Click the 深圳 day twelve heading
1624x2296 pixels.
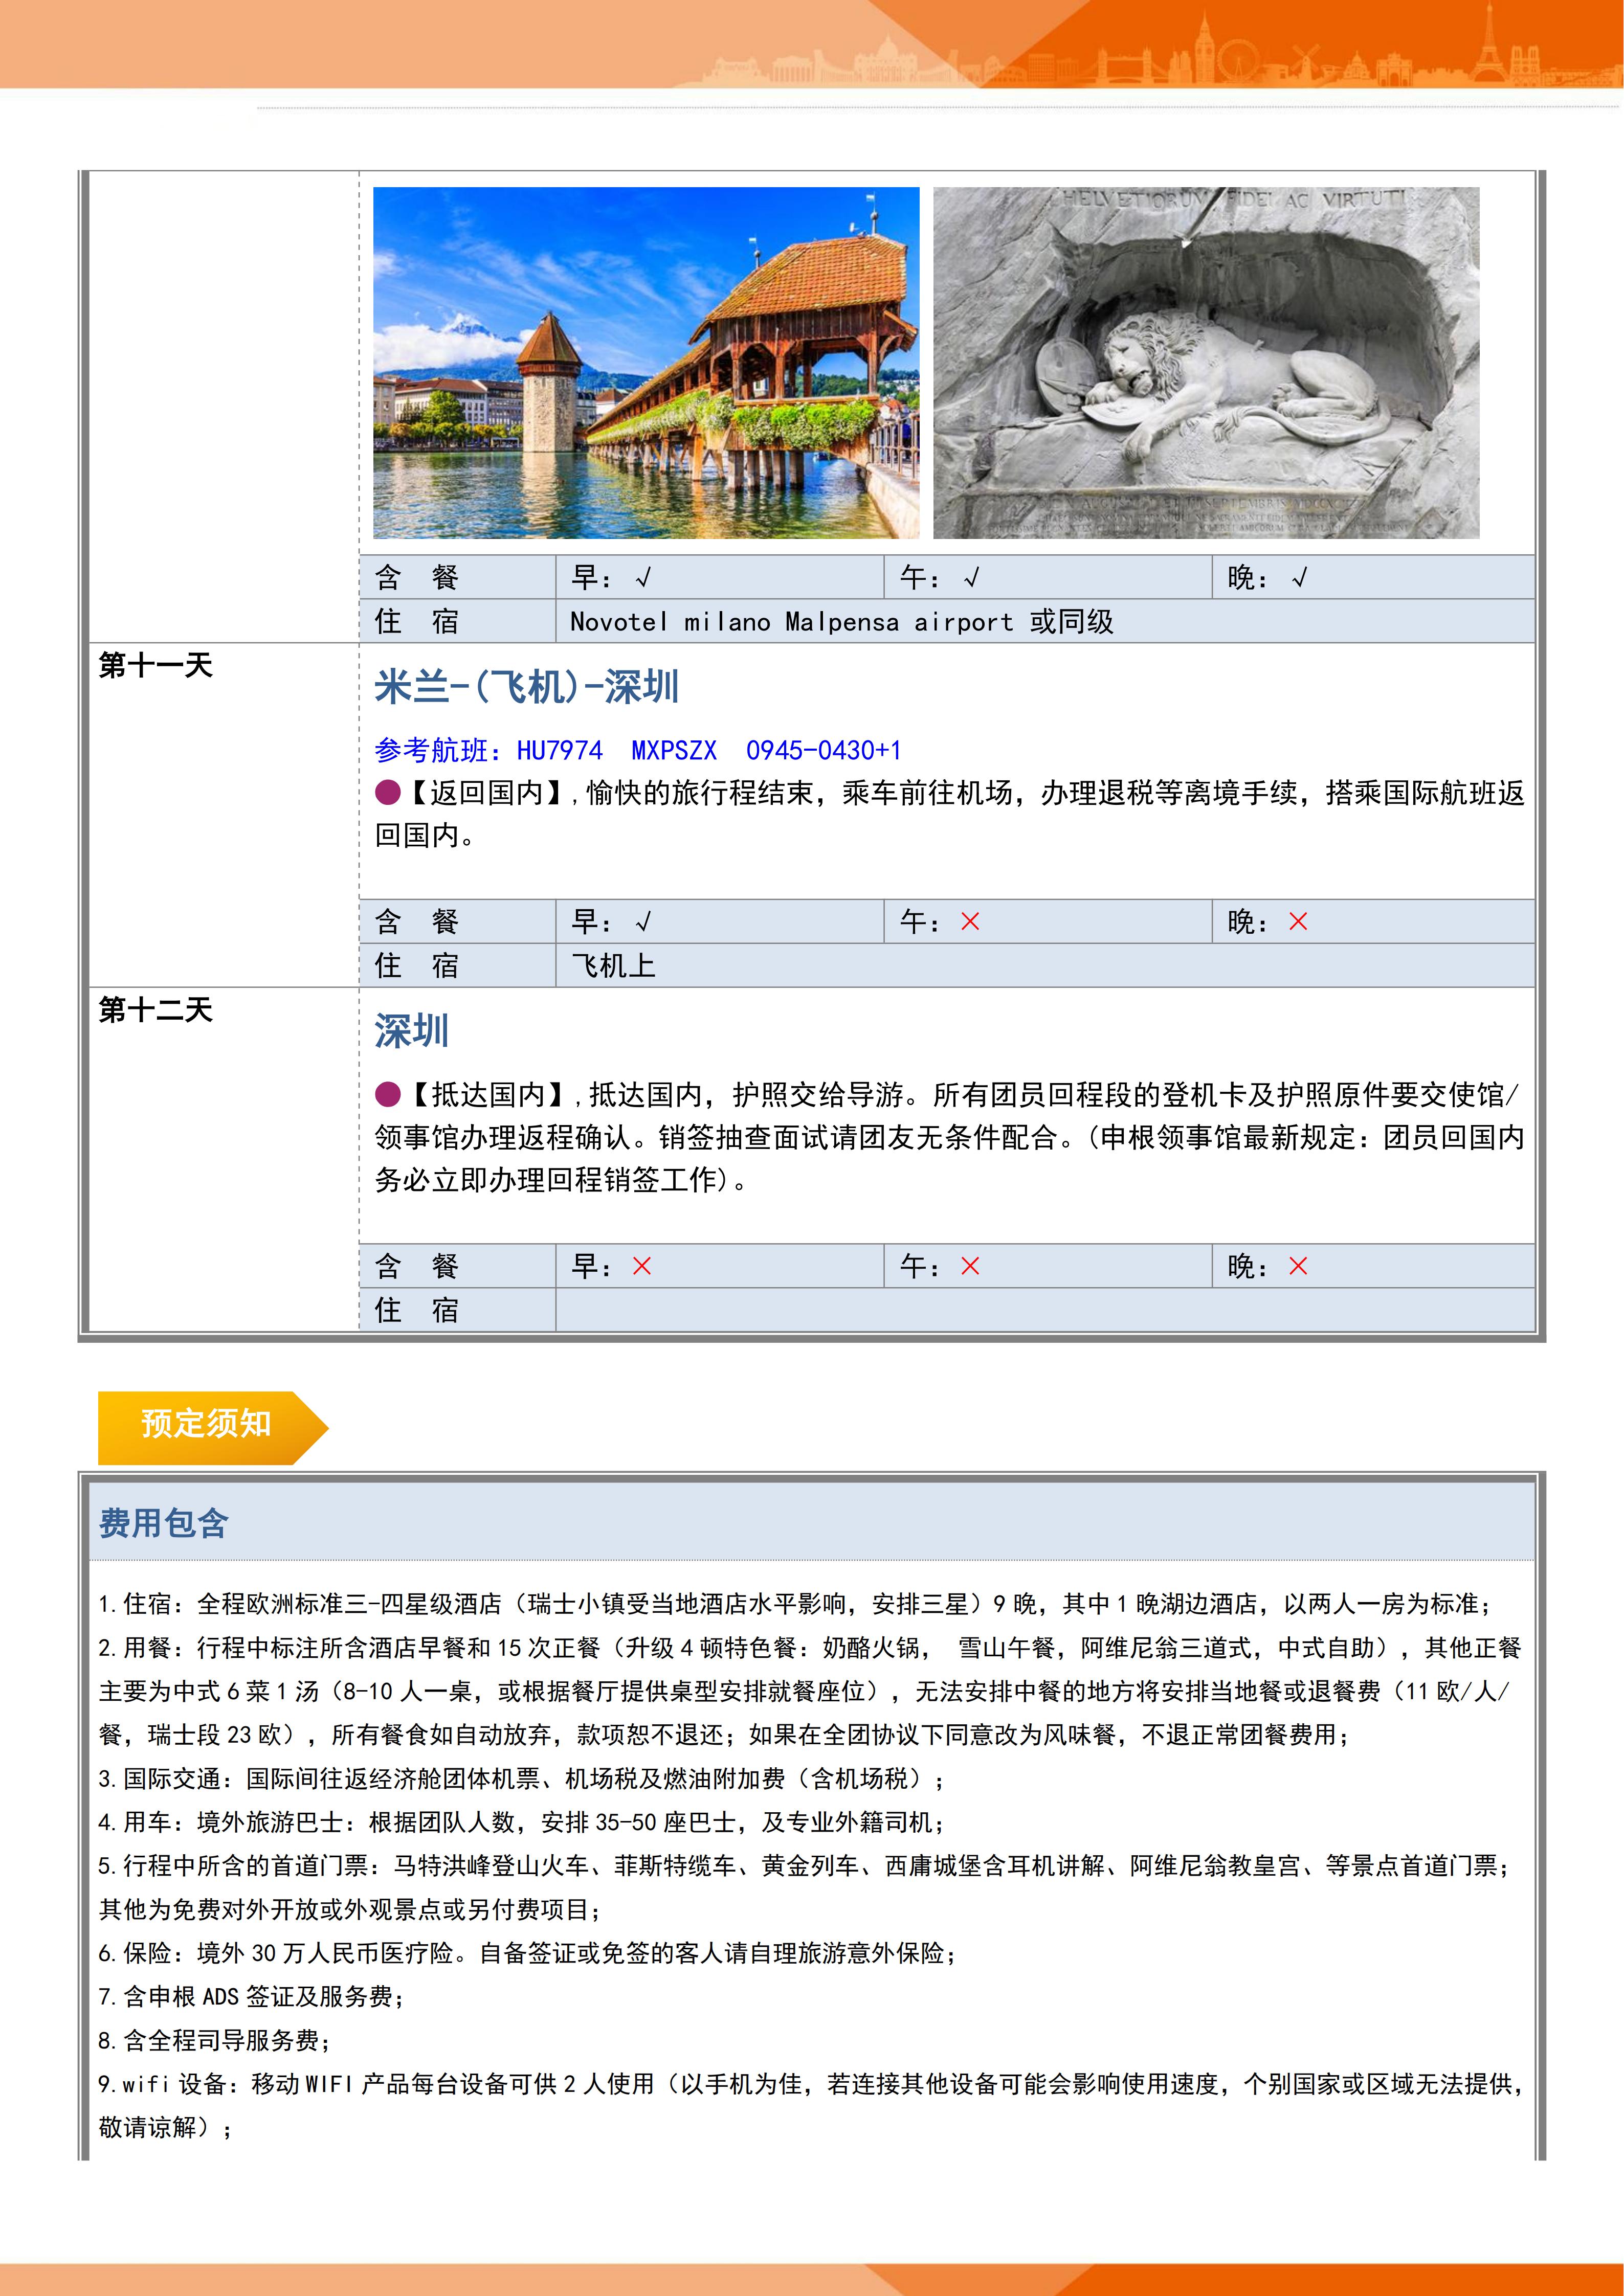[412, 1031]
